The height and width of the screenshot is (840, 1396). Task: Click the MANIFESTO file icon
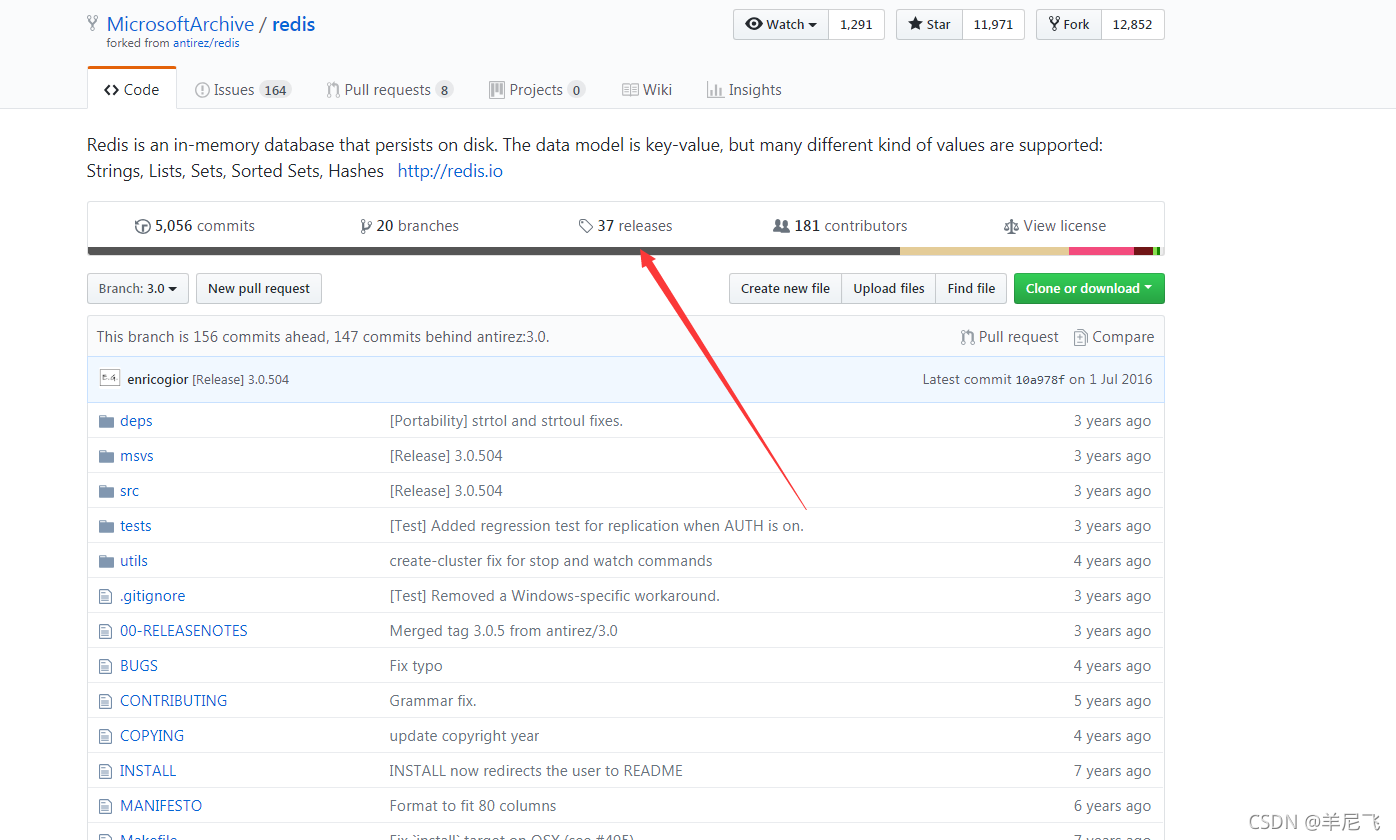[x=106, y=806]
